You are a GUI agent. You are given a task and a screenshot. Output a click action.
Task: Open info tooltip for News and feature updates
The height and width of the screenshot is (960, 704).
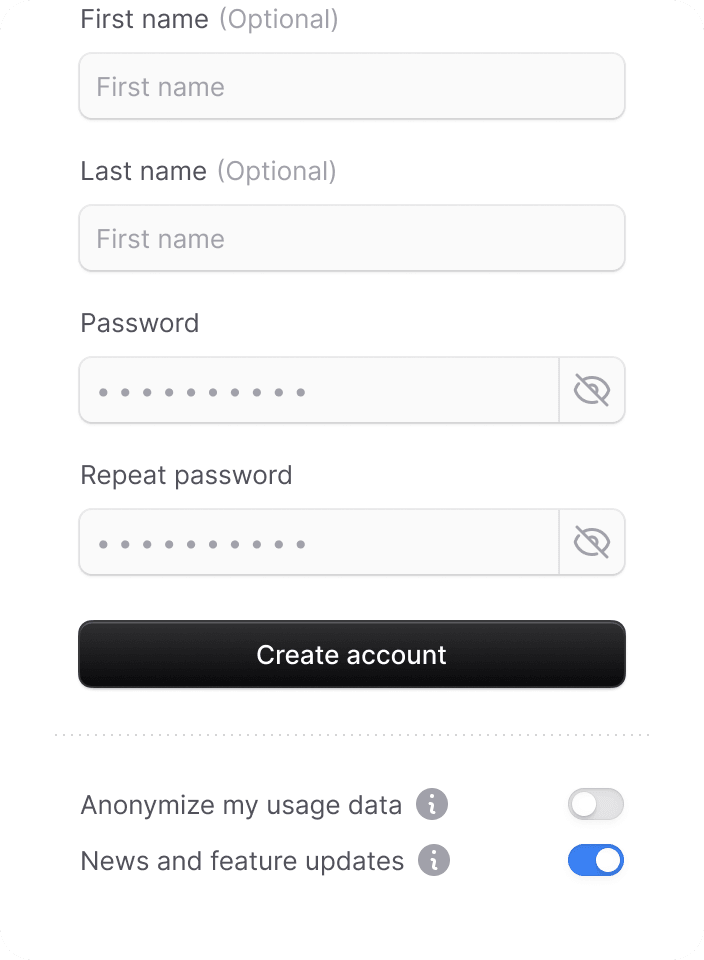pyautogui.click(x=434, y=860)
